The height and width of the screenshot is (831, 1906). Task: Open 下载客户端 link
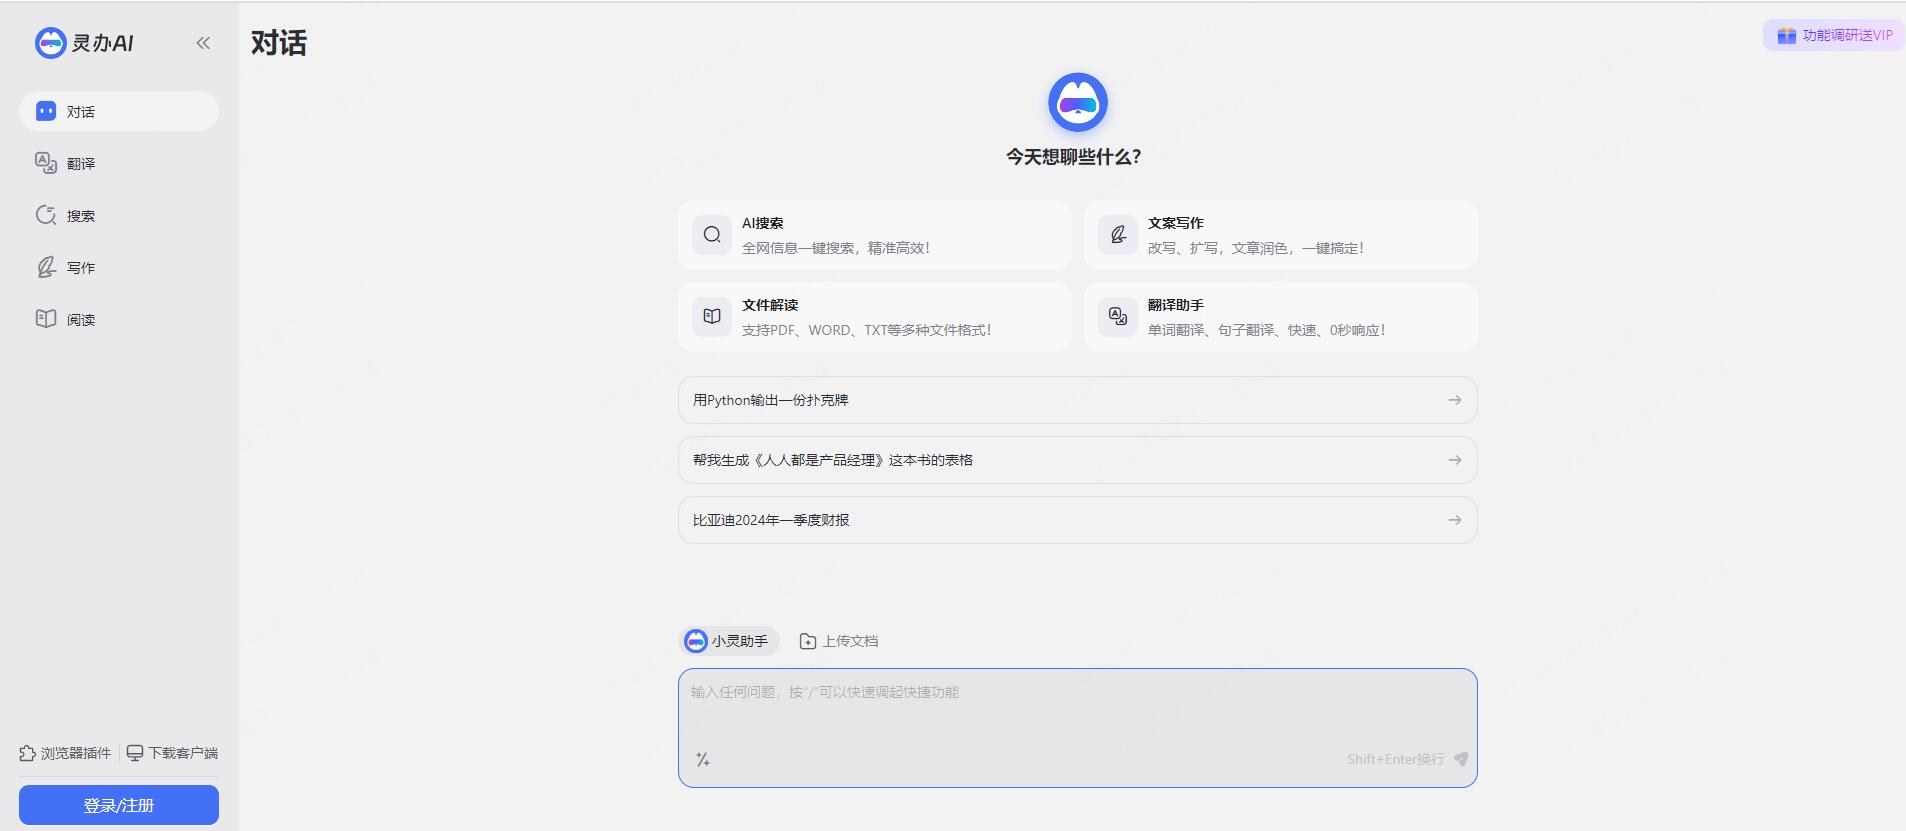[x=172, y=753]
